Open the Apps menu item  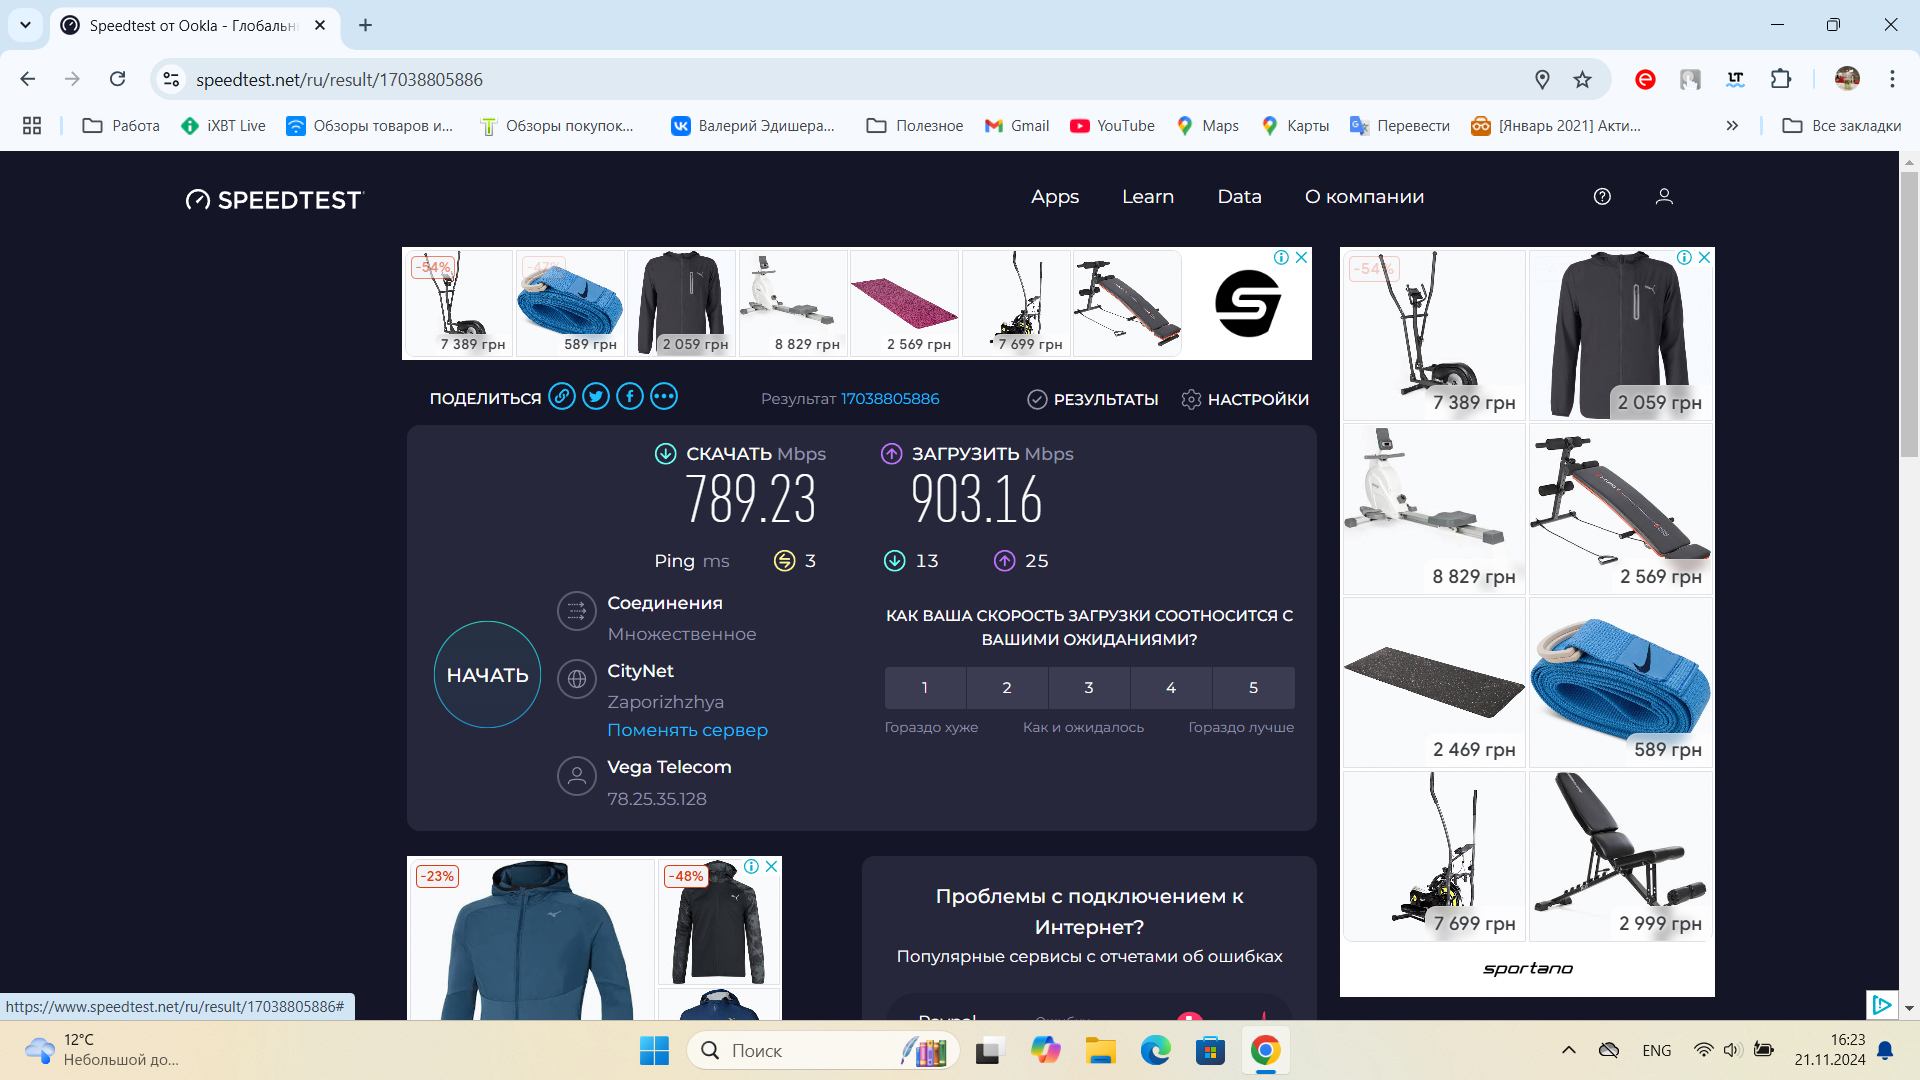point(1055,197)
